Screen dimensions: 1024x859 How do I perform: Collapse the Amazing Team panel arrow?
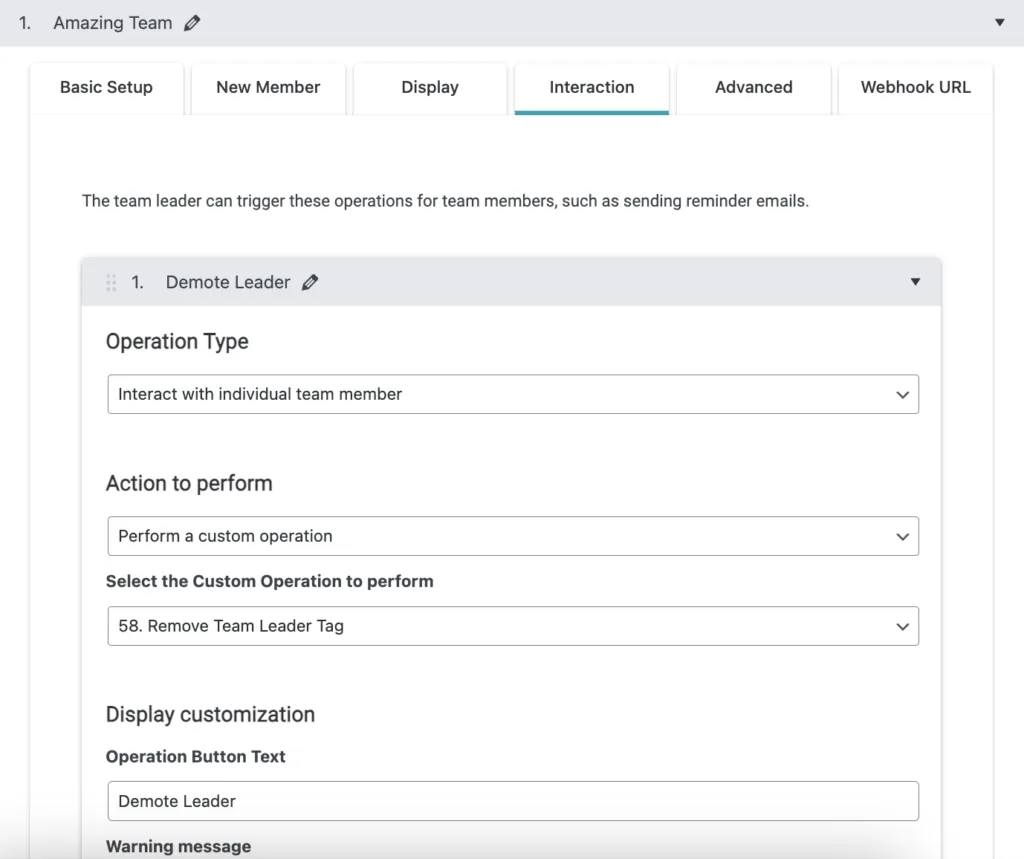click(x=999, y=22)
